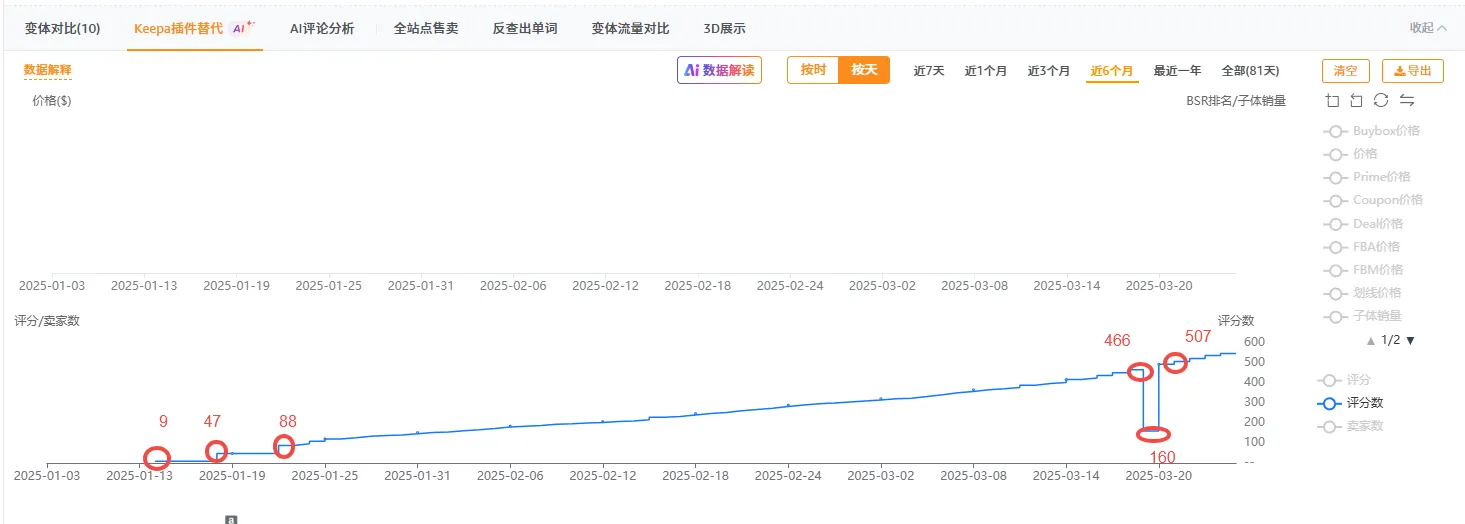Select the Keepa插件替代 tab

(178, 28)
